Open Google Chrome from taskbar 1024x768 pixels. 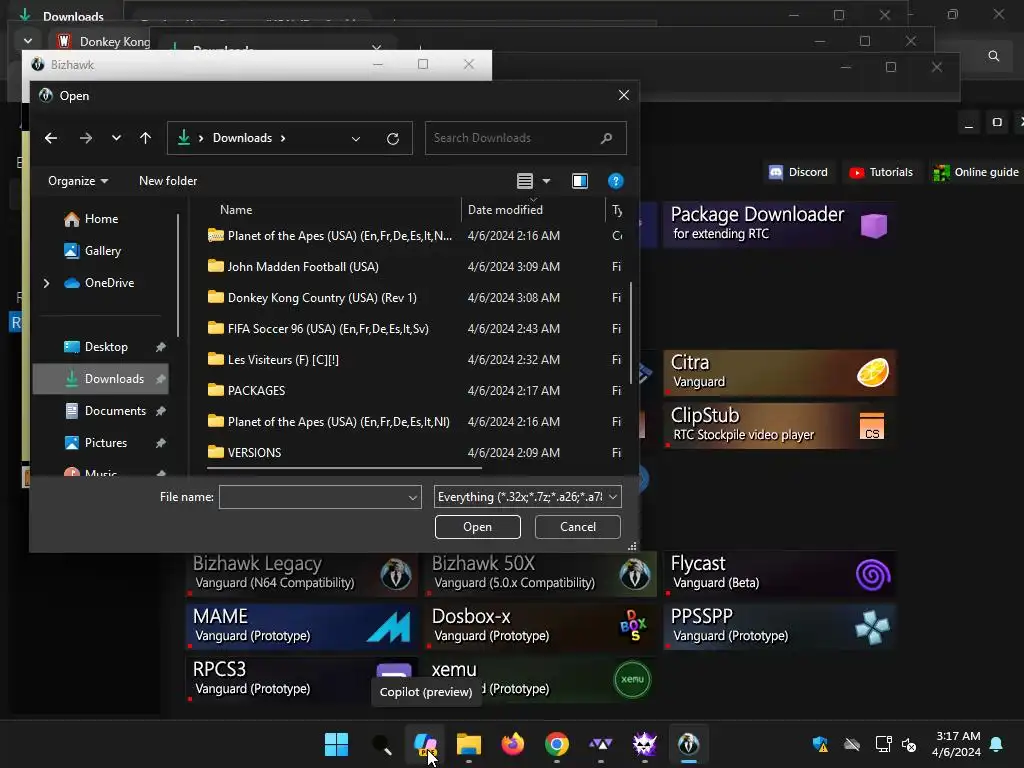click(x=556, y=744)
